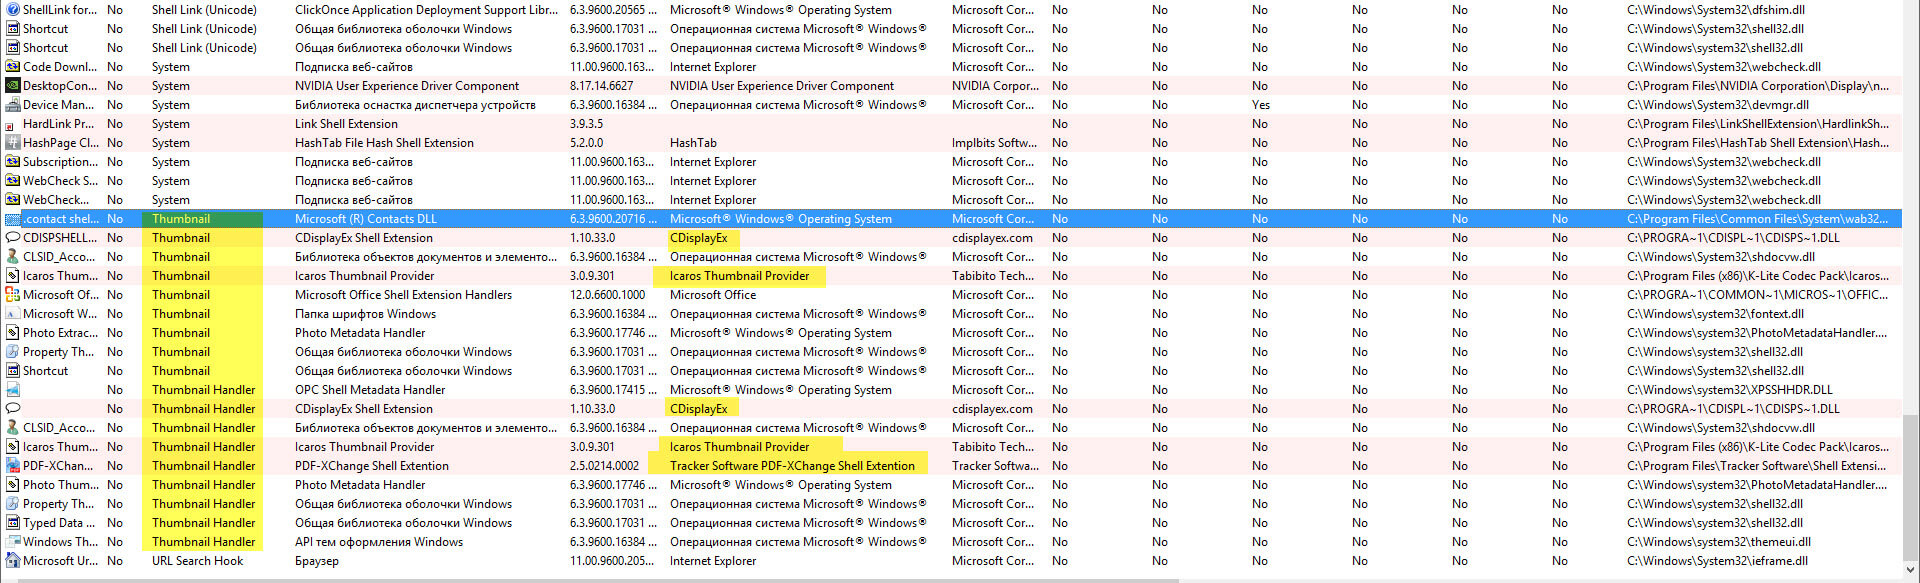Click version '3.9.3.5'
1920x583 pixels.
587,124
